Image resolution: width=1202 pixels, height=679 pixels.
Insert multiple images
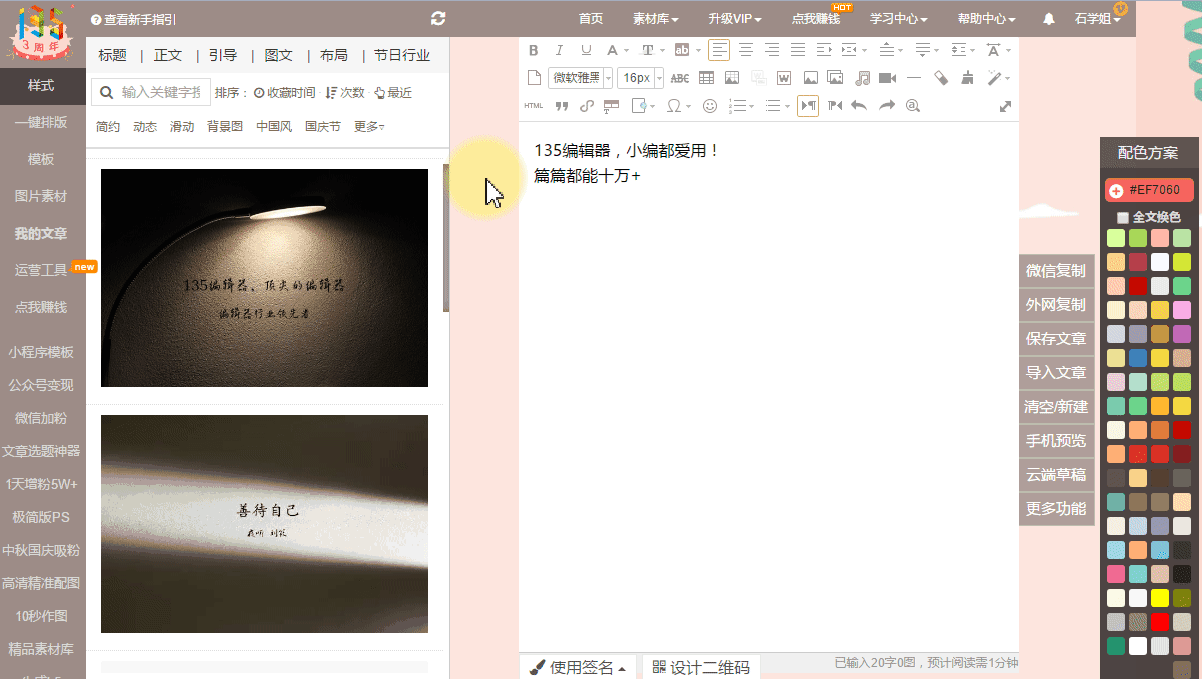[x=835, y=78]
